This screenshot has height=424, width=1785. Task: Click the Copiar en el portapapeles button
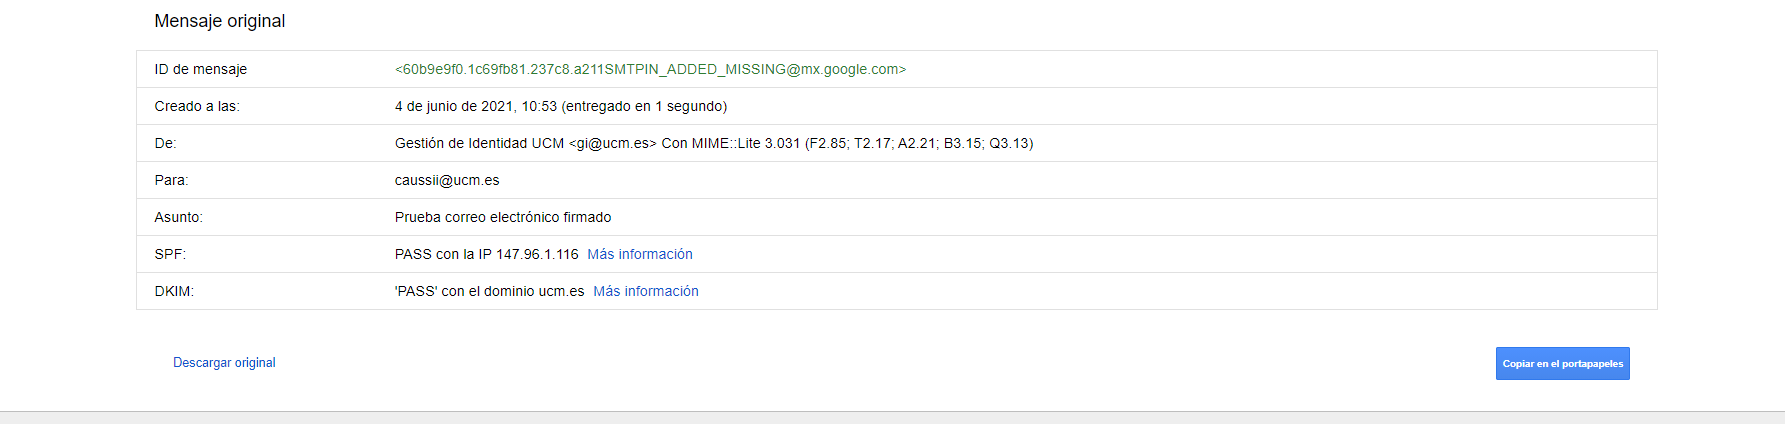coord(1562,363)
